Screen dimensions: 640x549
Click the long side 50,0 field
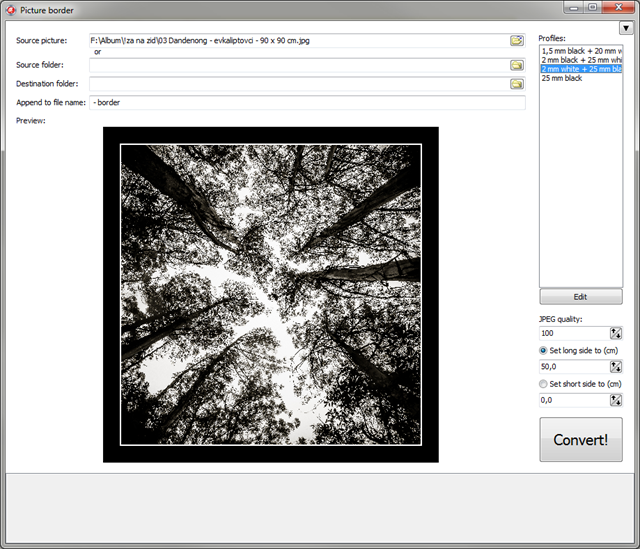point(574,367)
